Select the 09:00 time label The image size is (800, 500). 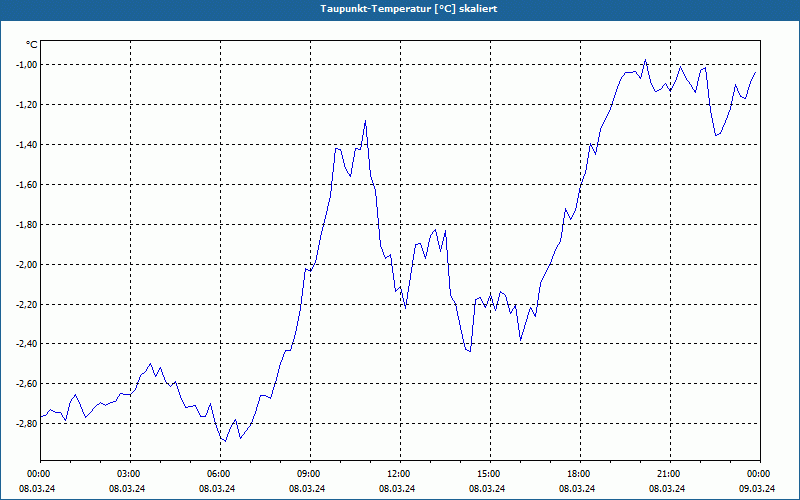309,474
